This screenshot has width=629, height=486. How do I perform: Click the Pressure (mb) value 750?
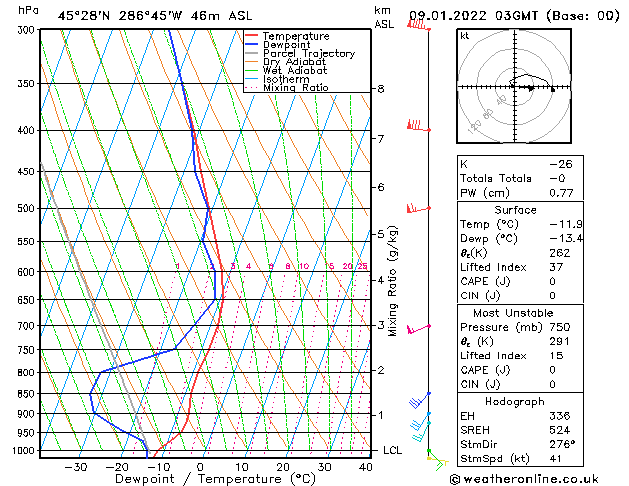click(560, 327)
